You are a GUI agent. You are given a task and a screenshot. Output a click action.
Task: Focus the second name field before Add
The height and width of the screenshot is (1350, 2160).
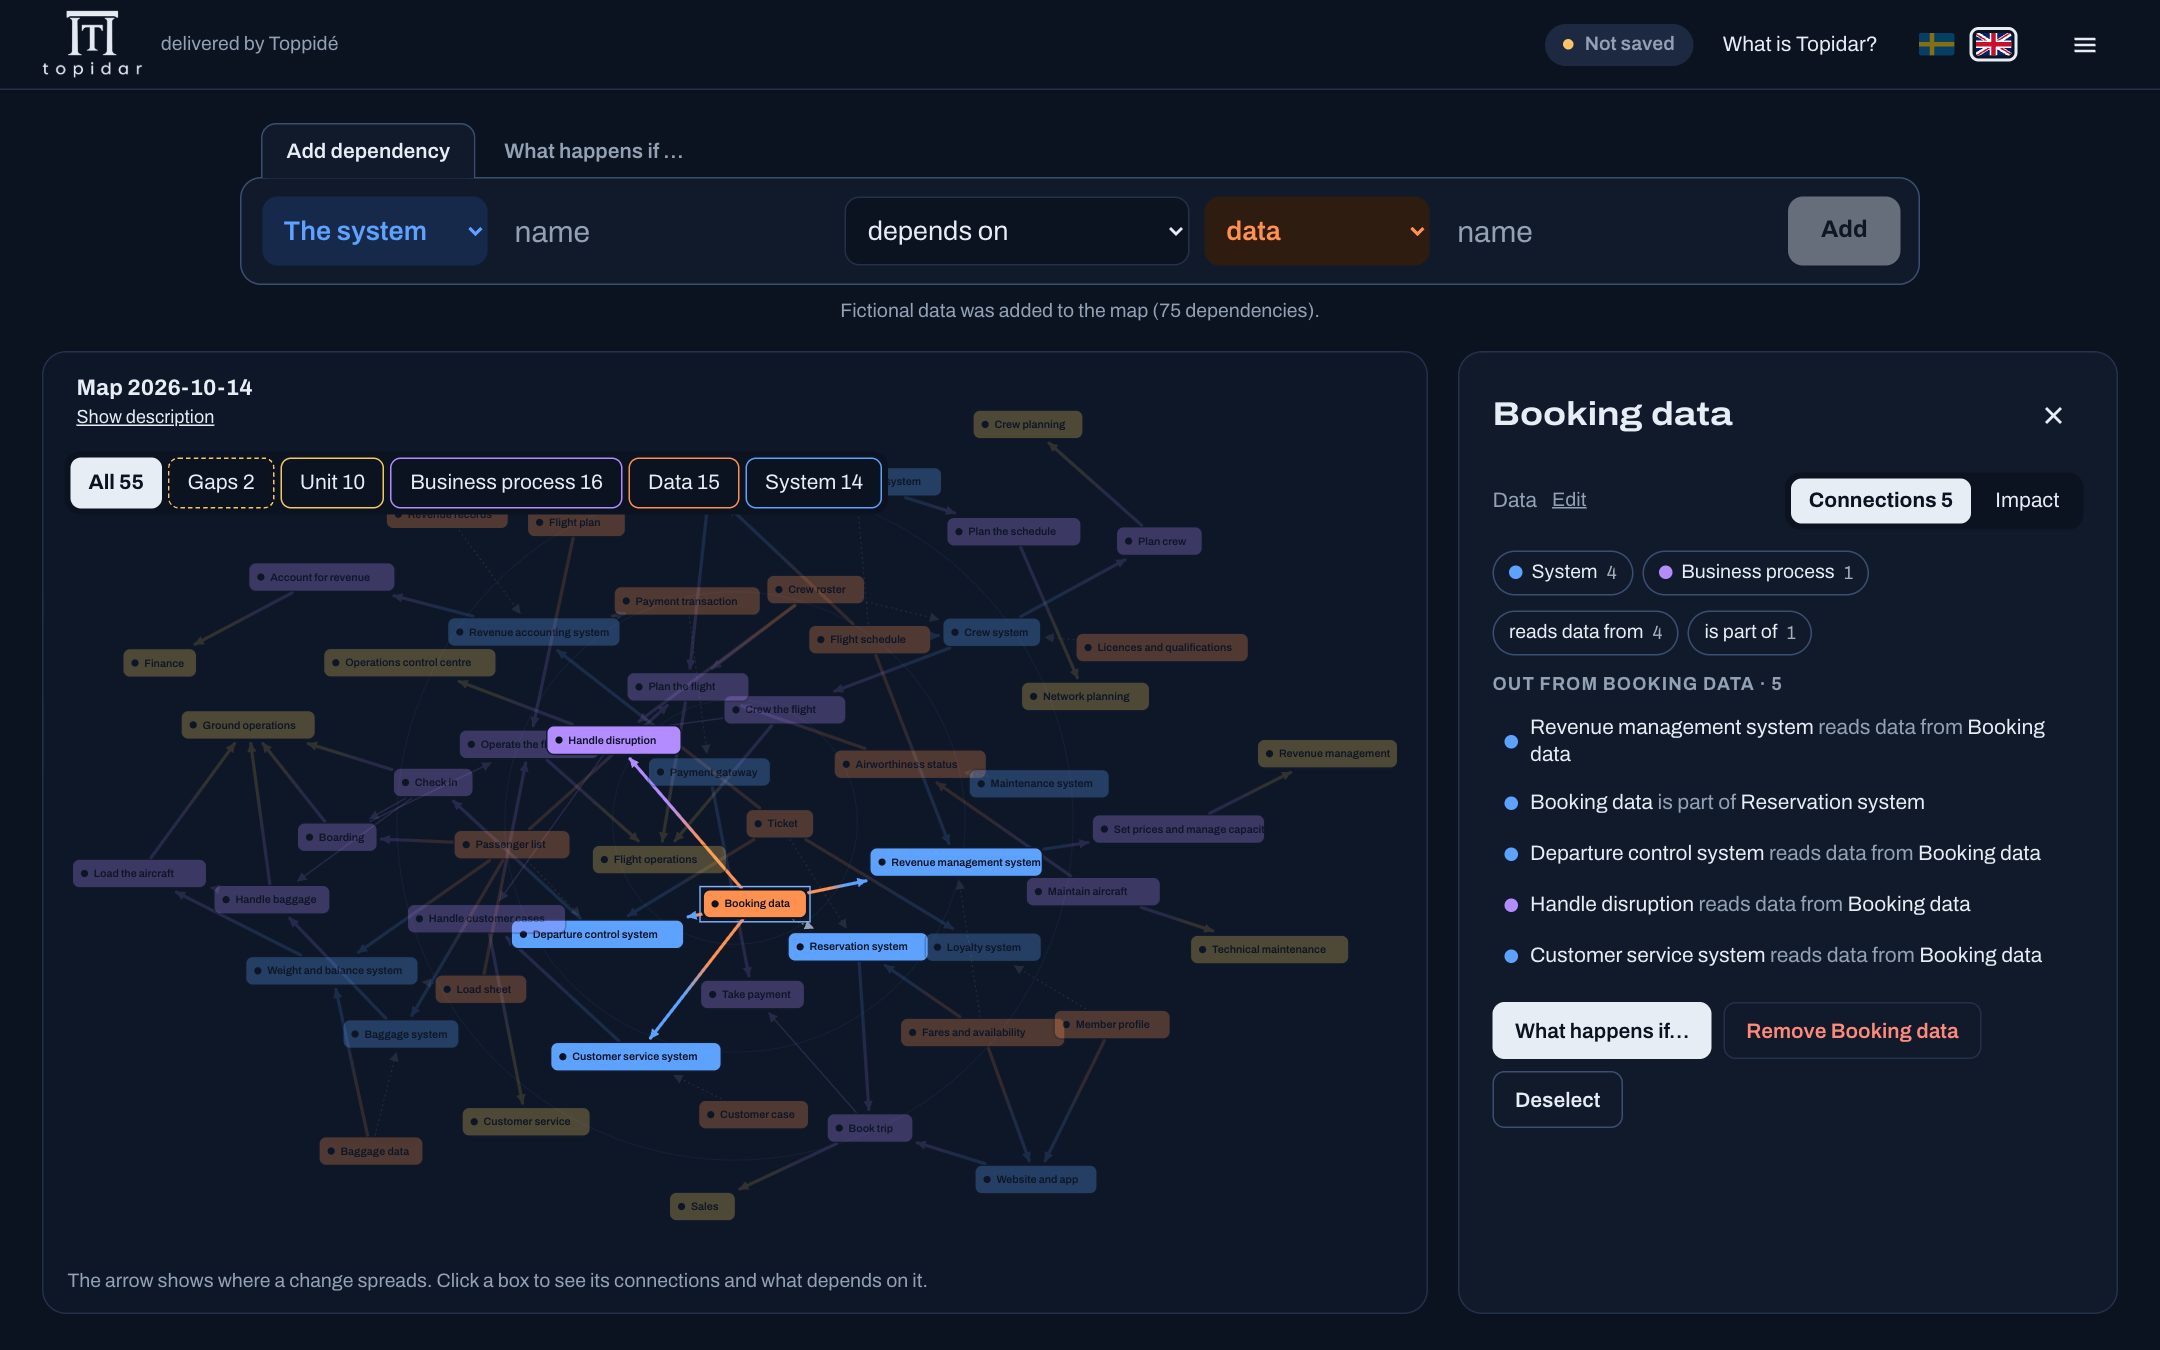1609,231
